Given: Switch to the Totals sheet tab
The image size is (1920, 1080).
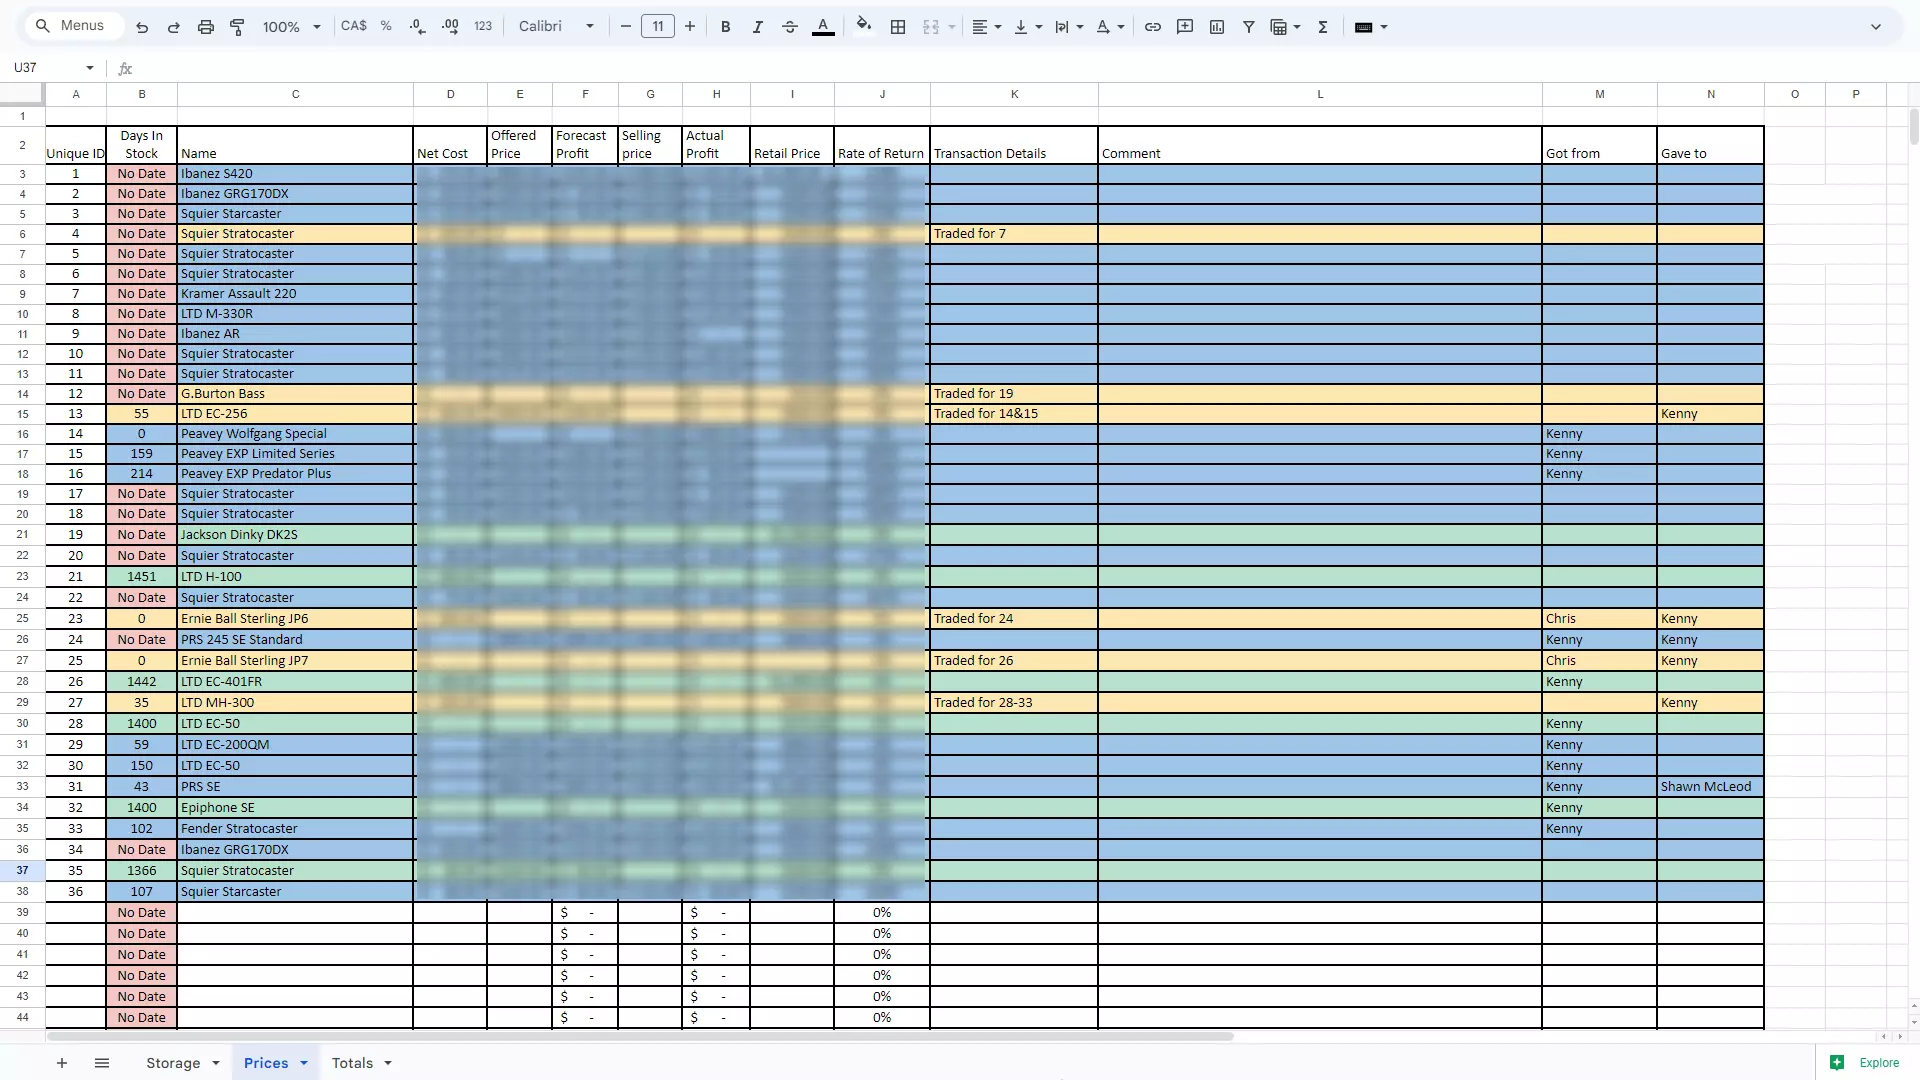Looking at the screenshot, I should (x=352, y=1063).
